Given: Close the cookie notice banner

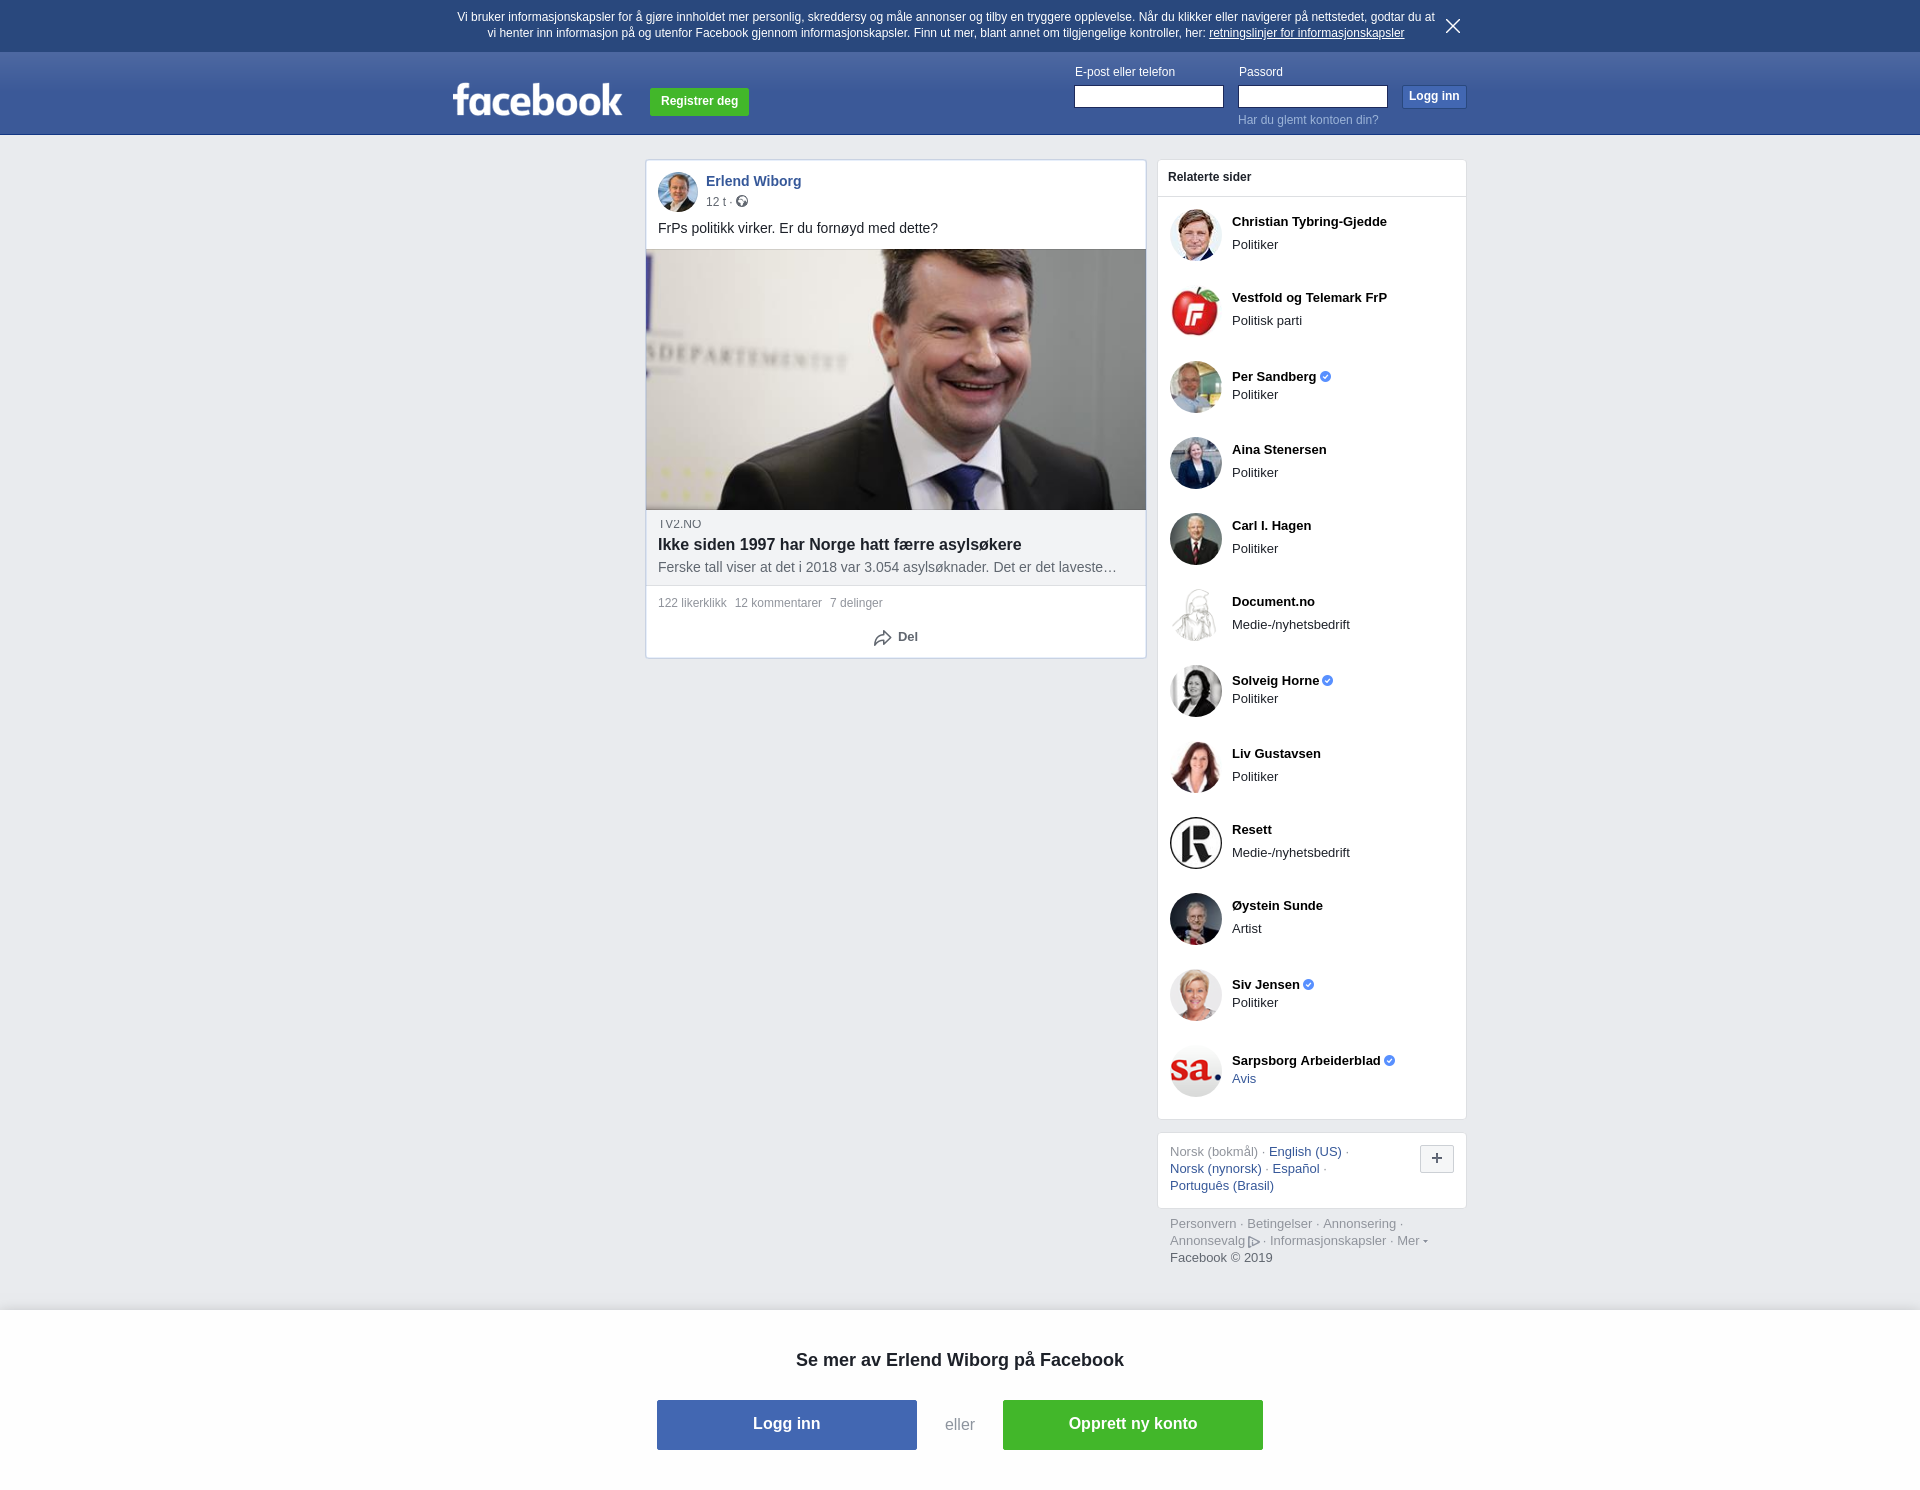Looking at the screenshot, I should point(1452,26).
